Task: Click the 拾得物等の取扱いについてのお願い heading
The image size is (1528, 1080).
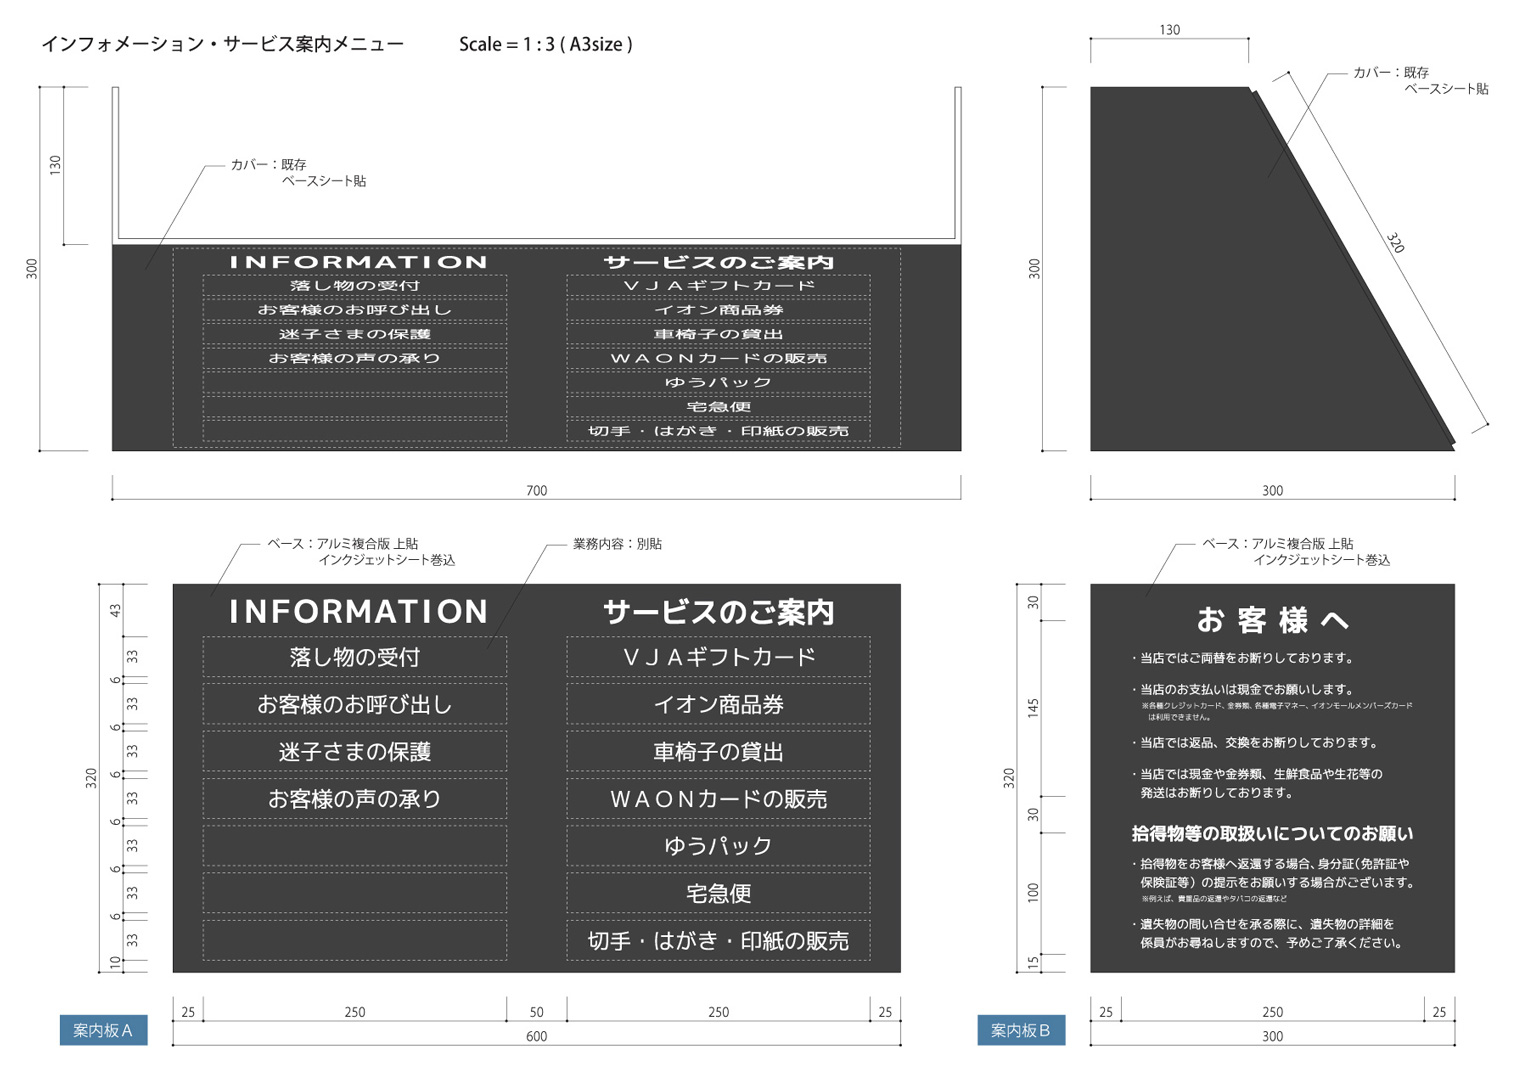Action: [1272, 833]
